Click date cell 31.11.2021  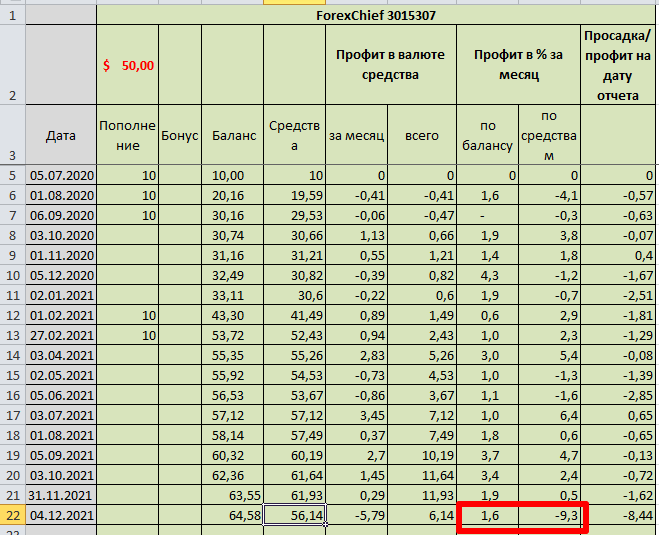pyautogui.click(x=61, y=495)
